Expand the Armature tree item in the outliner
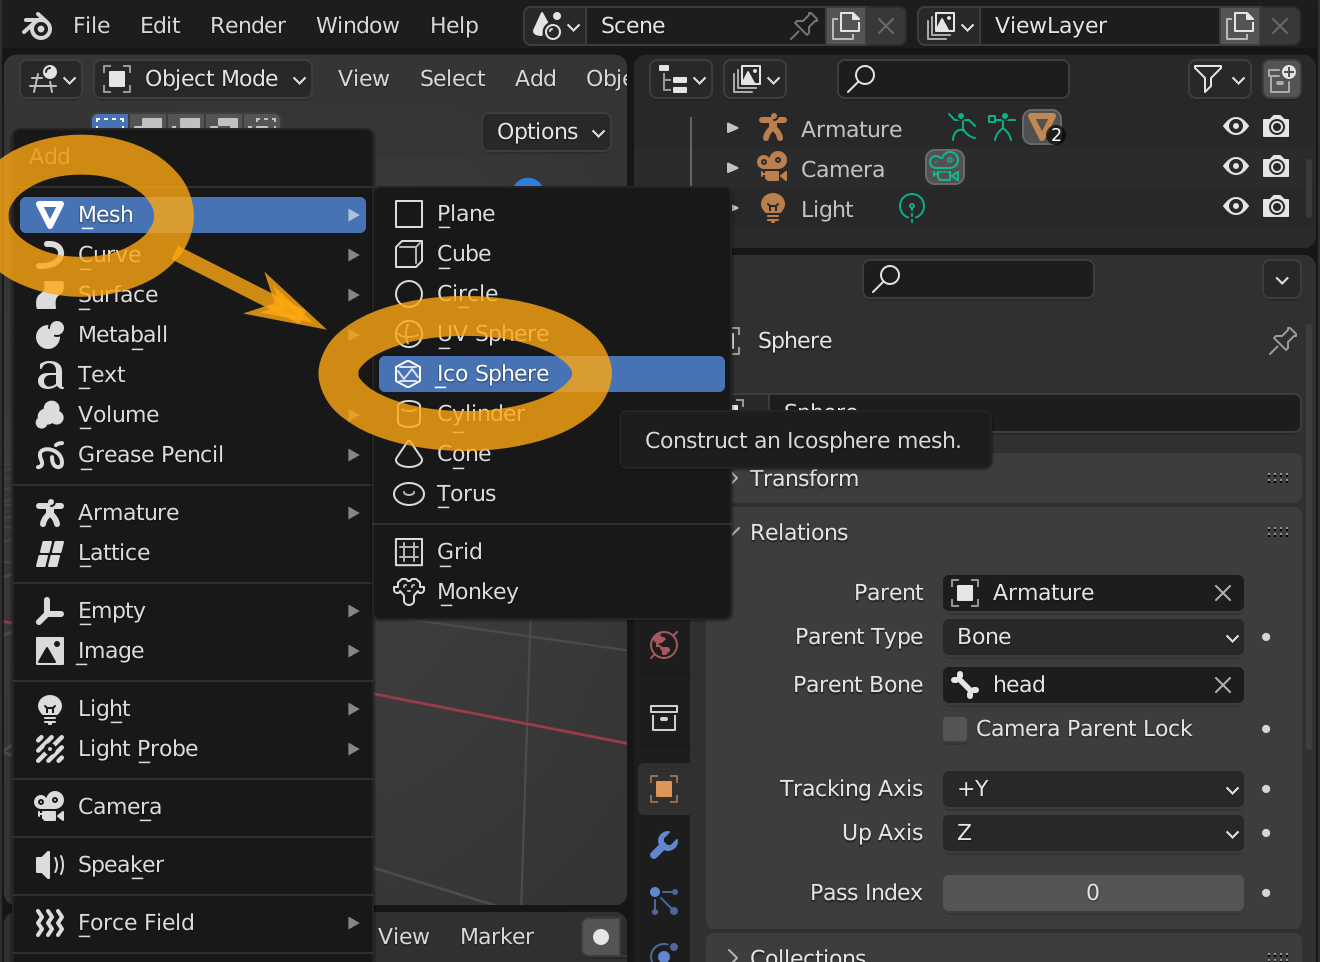Viewport: 1320px width, 962px height. coord(733,128)
